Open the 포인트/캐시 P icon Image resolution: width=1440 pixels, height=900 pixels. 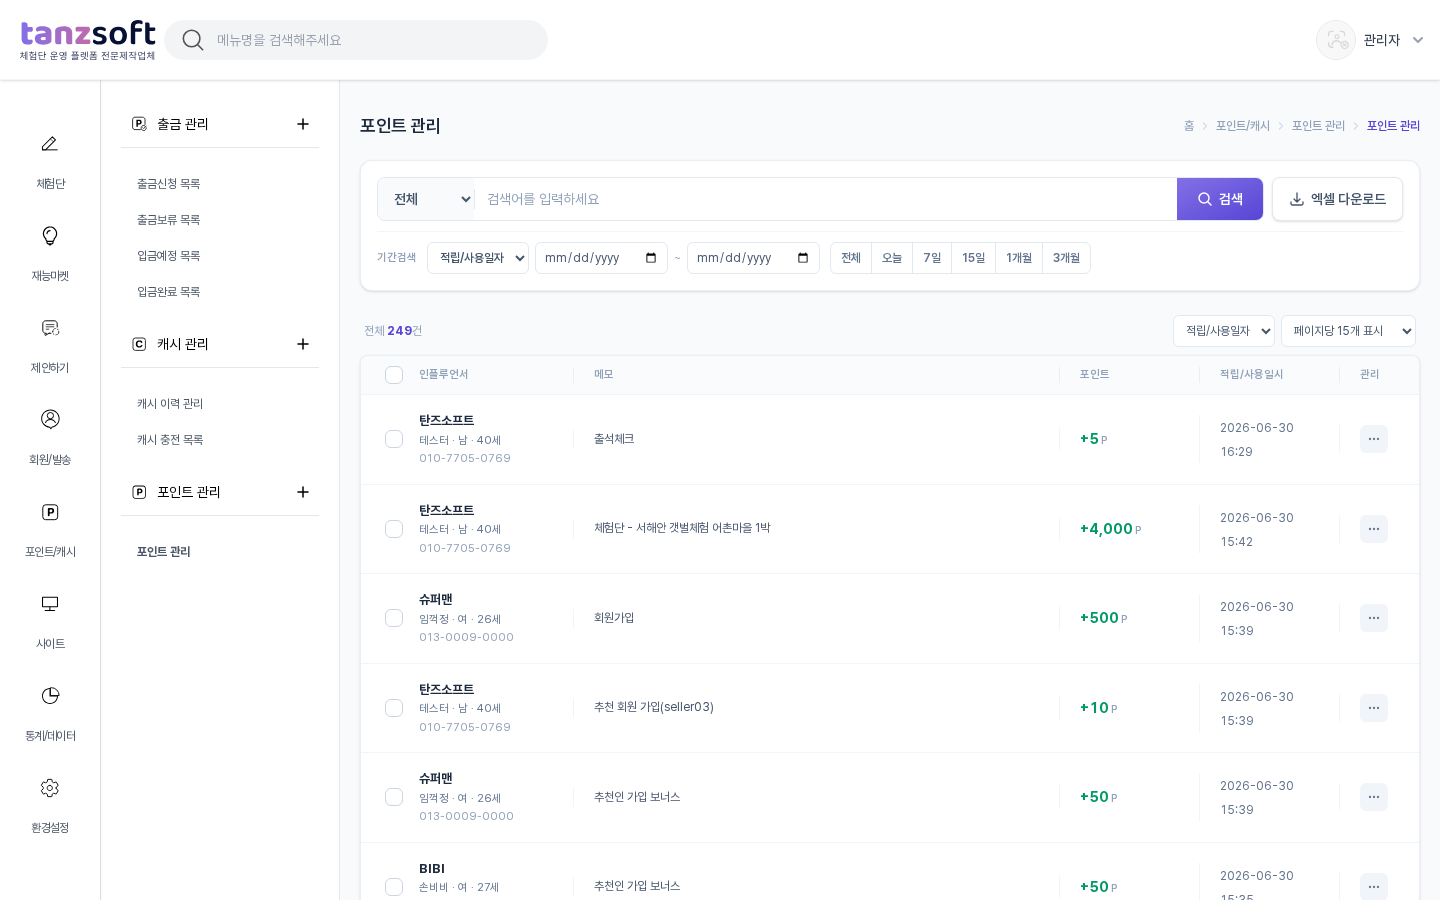[x=49, y=512]
